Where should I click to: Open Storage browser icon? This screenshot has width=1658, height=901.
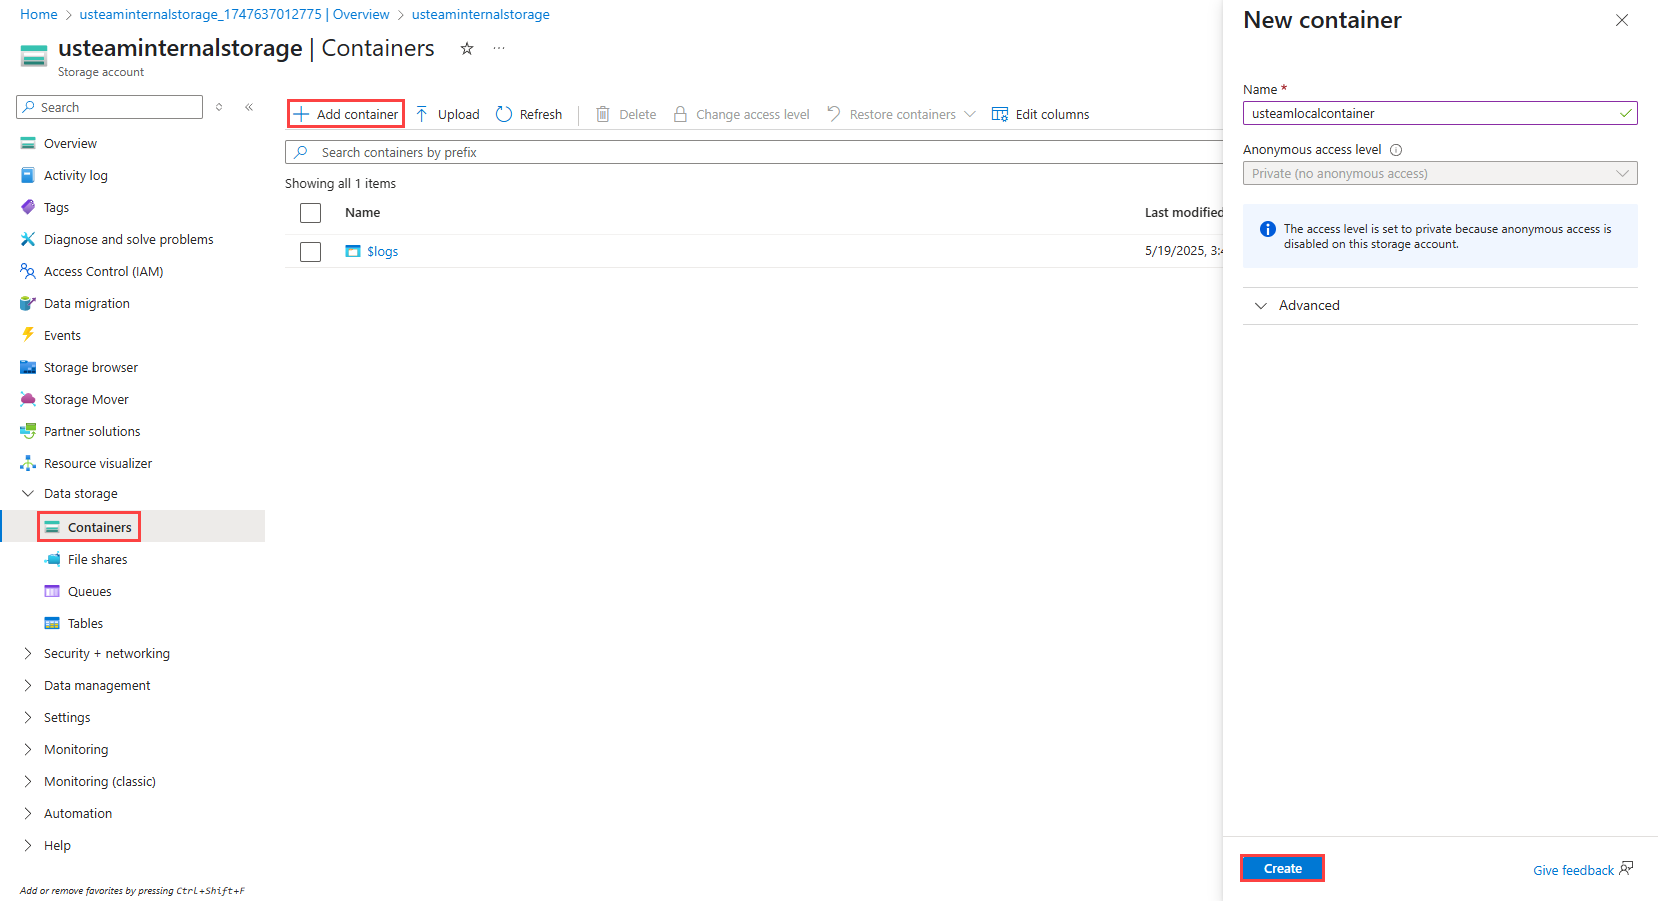click(28, 367)
